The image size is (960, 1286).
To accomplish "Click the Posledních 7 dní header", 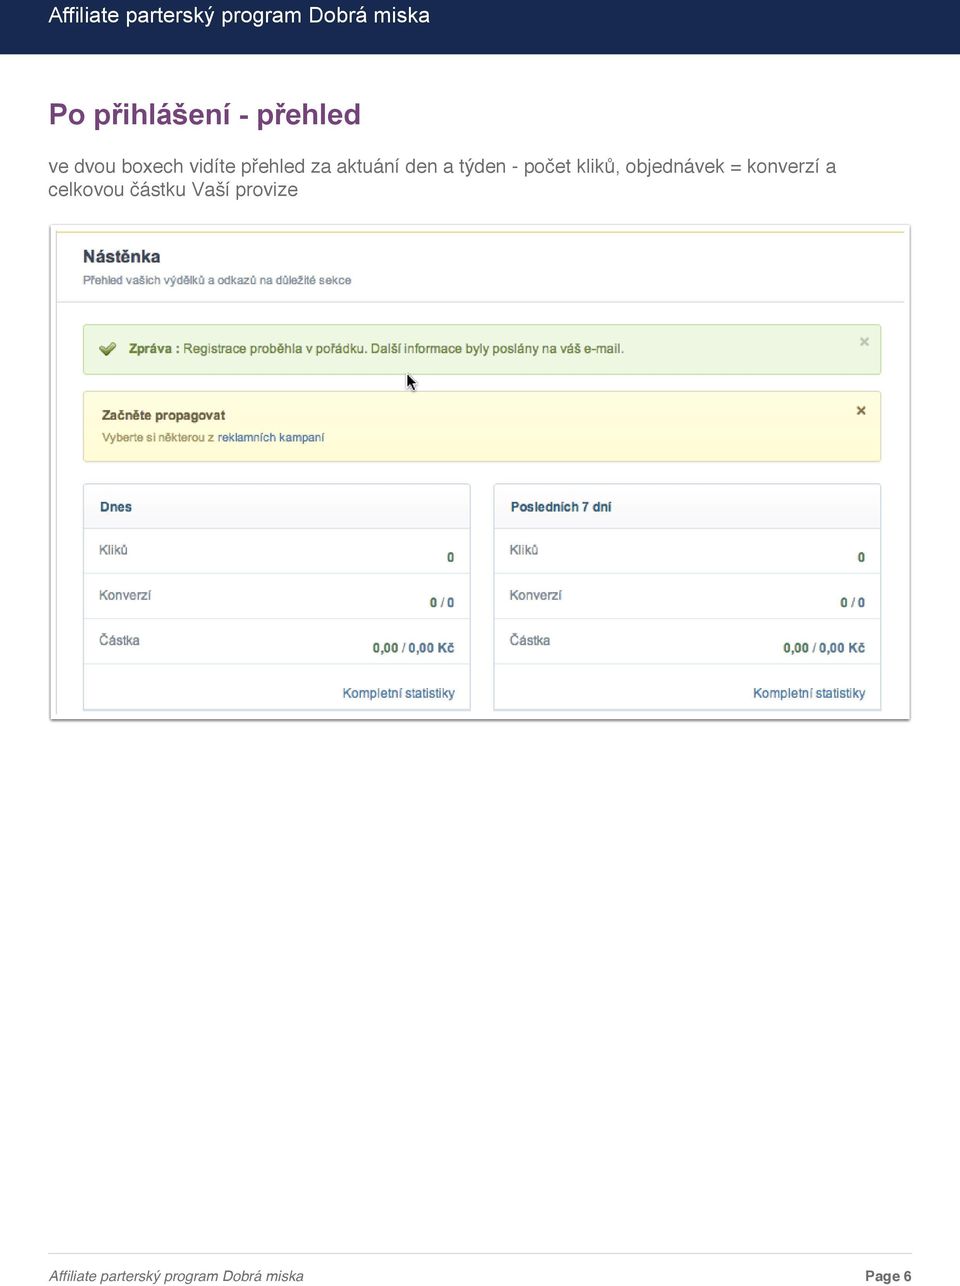I will tap(687, 507).
